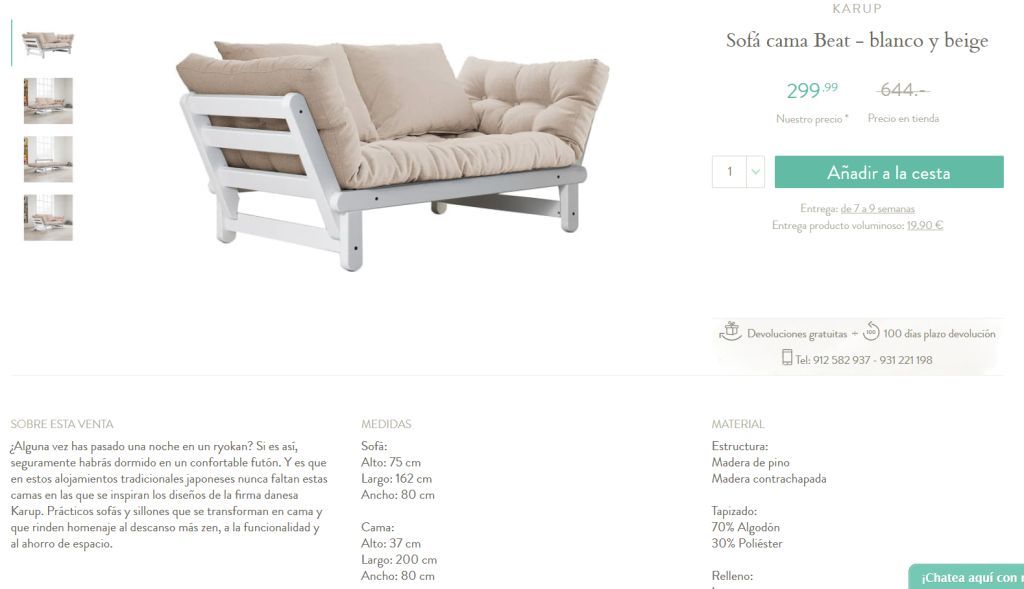Click the KARUP brand name
Viewport: 1024px width, 589px height.
pos(857,9)
